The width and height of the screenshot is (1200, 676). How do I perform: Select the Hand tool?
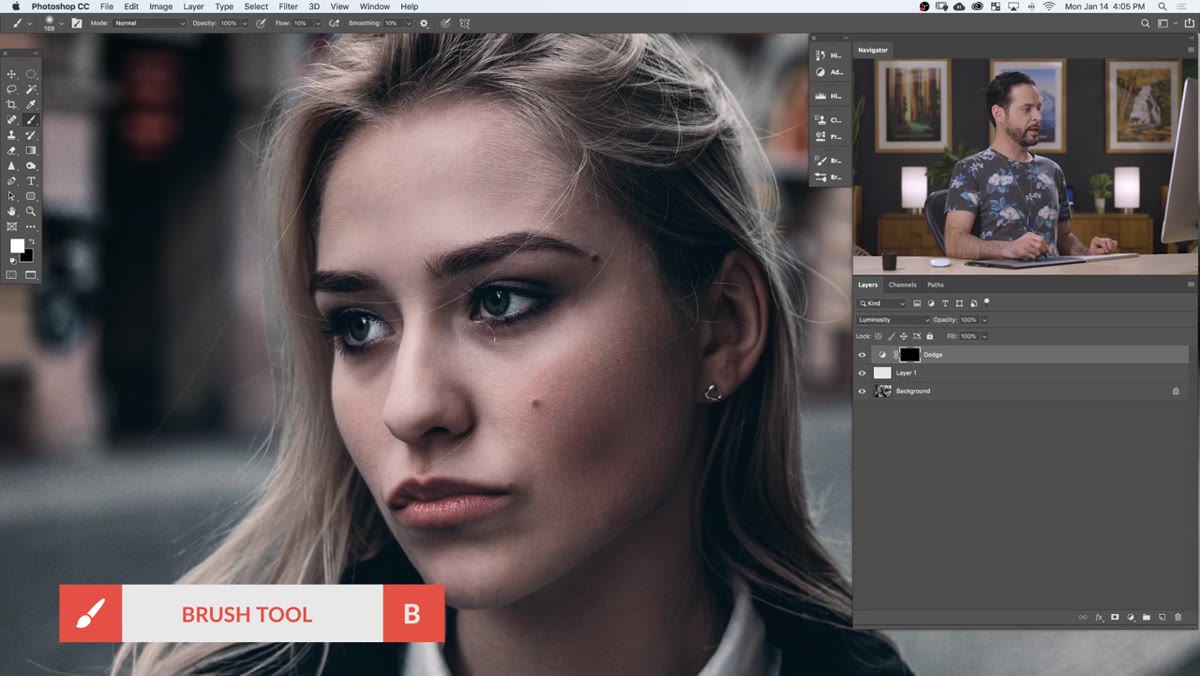12,211
